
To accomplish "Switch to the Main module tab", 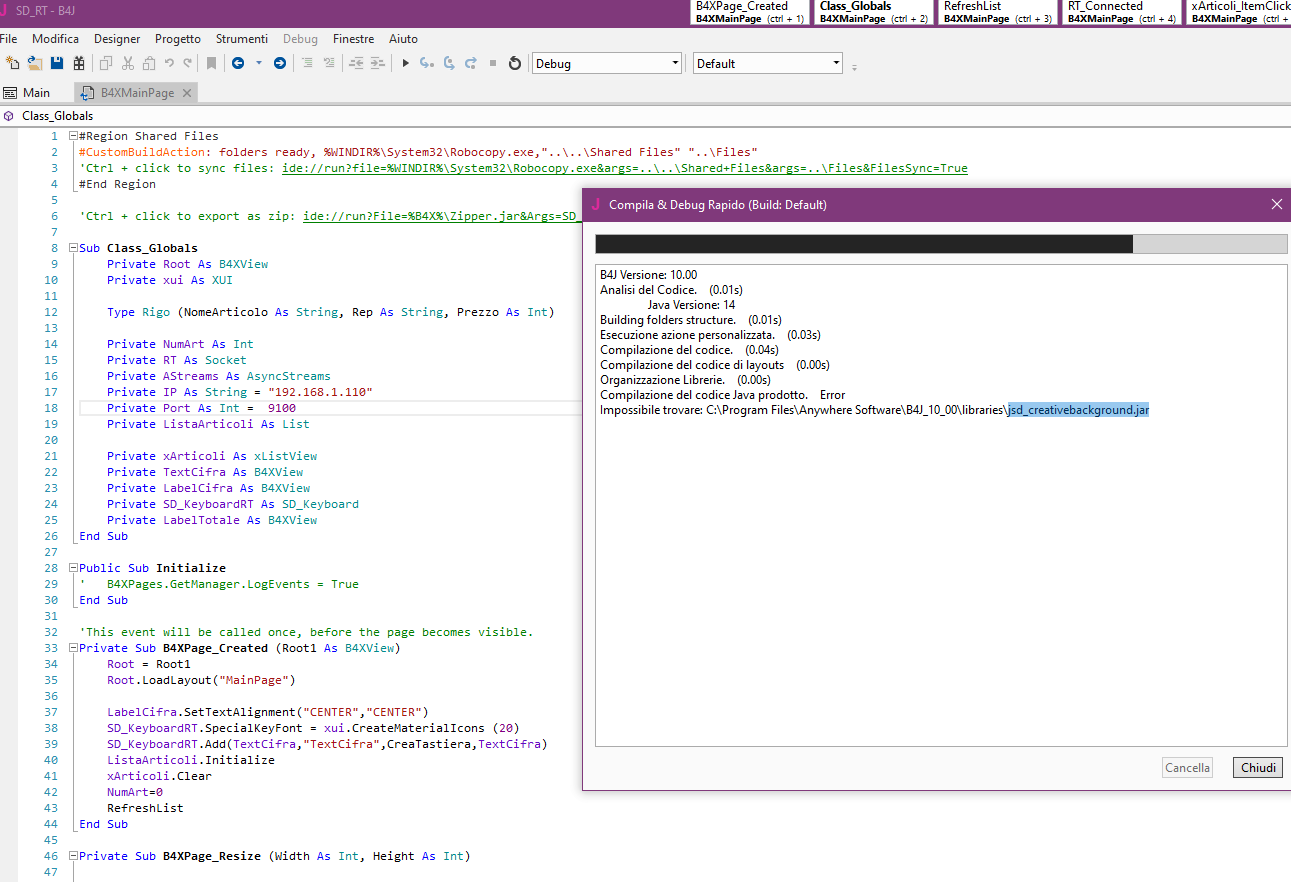I will [x=27, y=93].
